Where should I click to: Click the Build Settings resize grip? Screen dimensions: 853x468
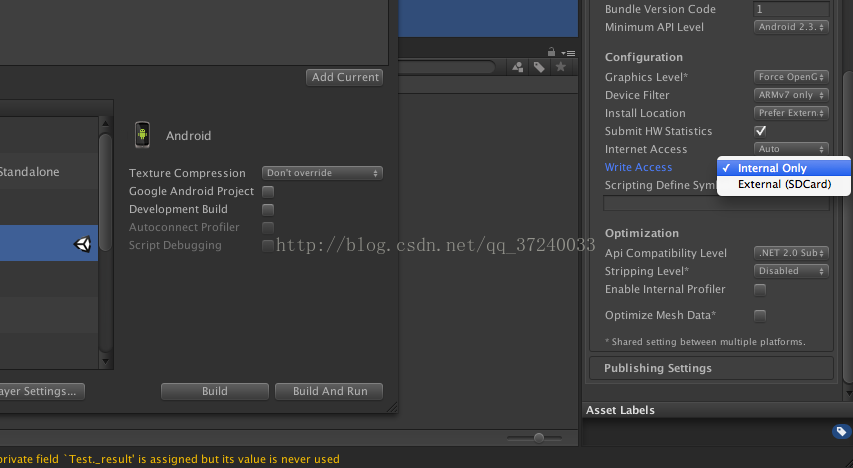coord(392,407)
